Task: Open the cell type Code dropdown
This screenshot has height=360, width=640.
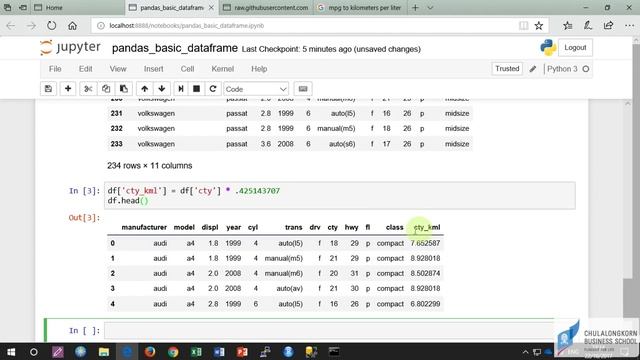Action: 256,89
